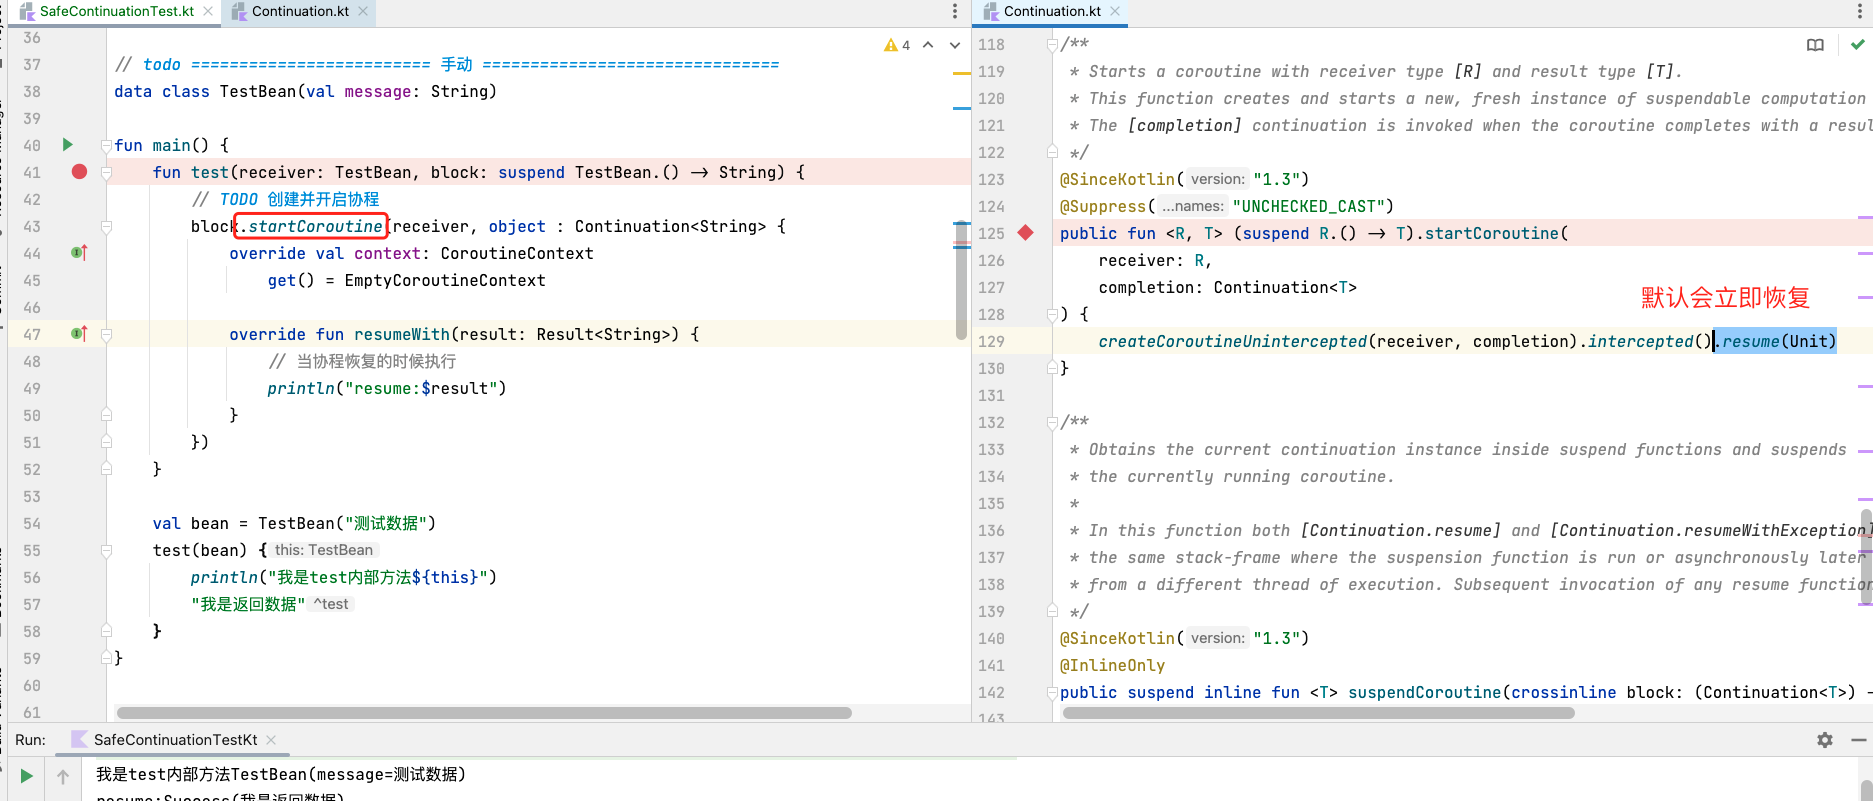Minimize the Run tool window

click(1859, 740)
